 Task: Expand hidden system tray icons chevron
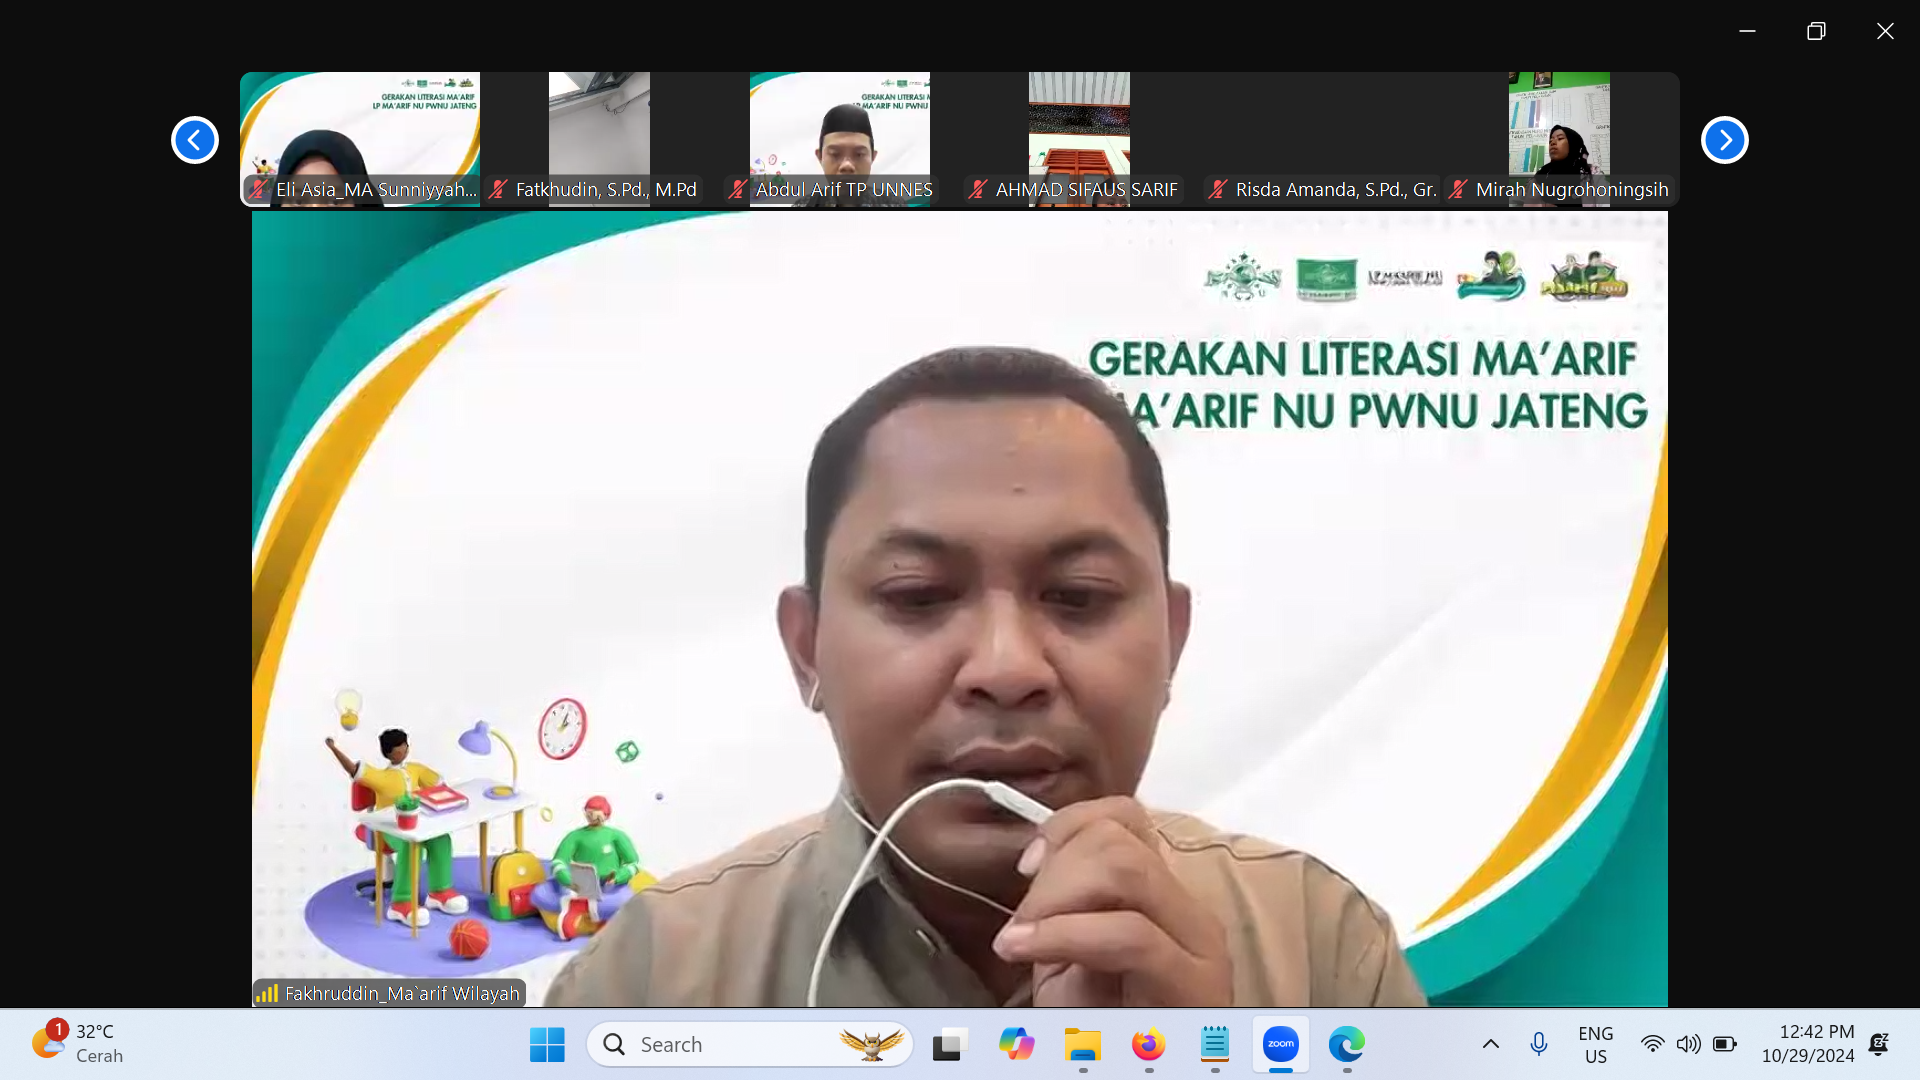[1490, 1045]
